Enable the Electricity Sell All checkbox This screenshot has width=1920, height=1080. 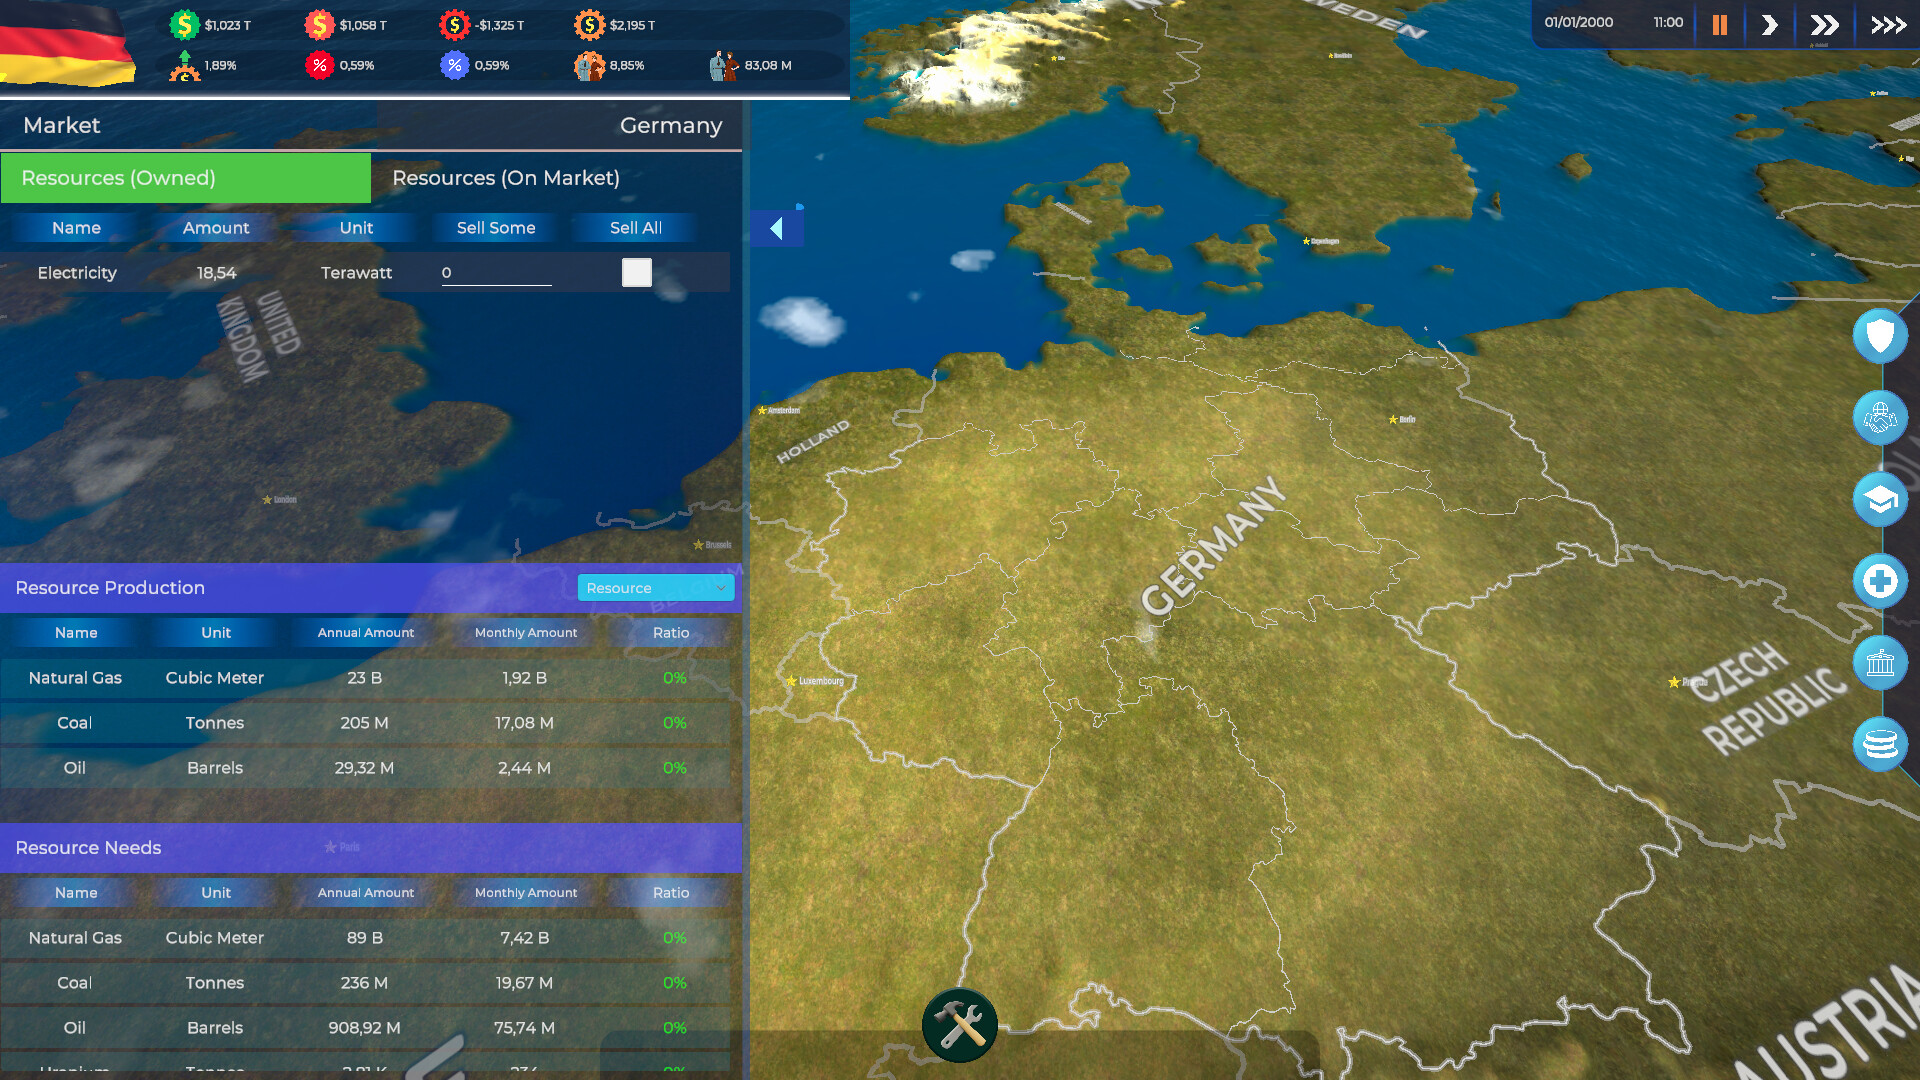click(636, 272)
